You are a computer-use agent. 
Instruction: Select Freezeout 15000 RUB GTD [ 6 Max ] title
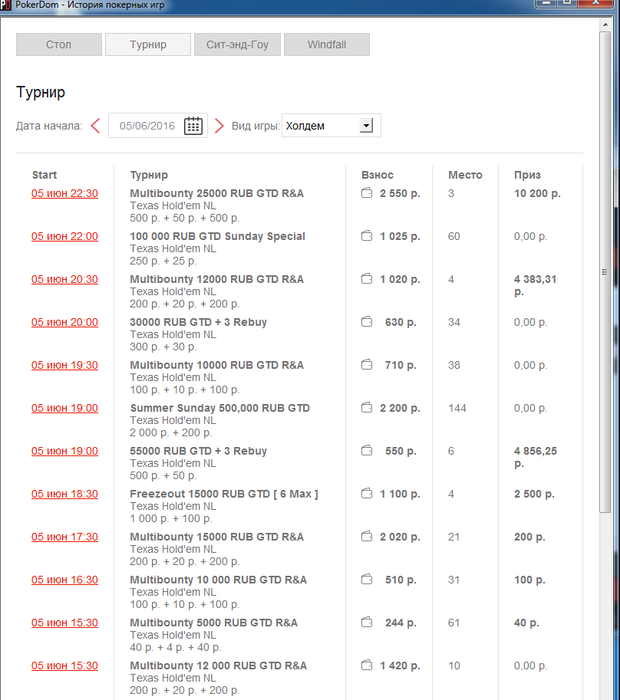(224, 494)
